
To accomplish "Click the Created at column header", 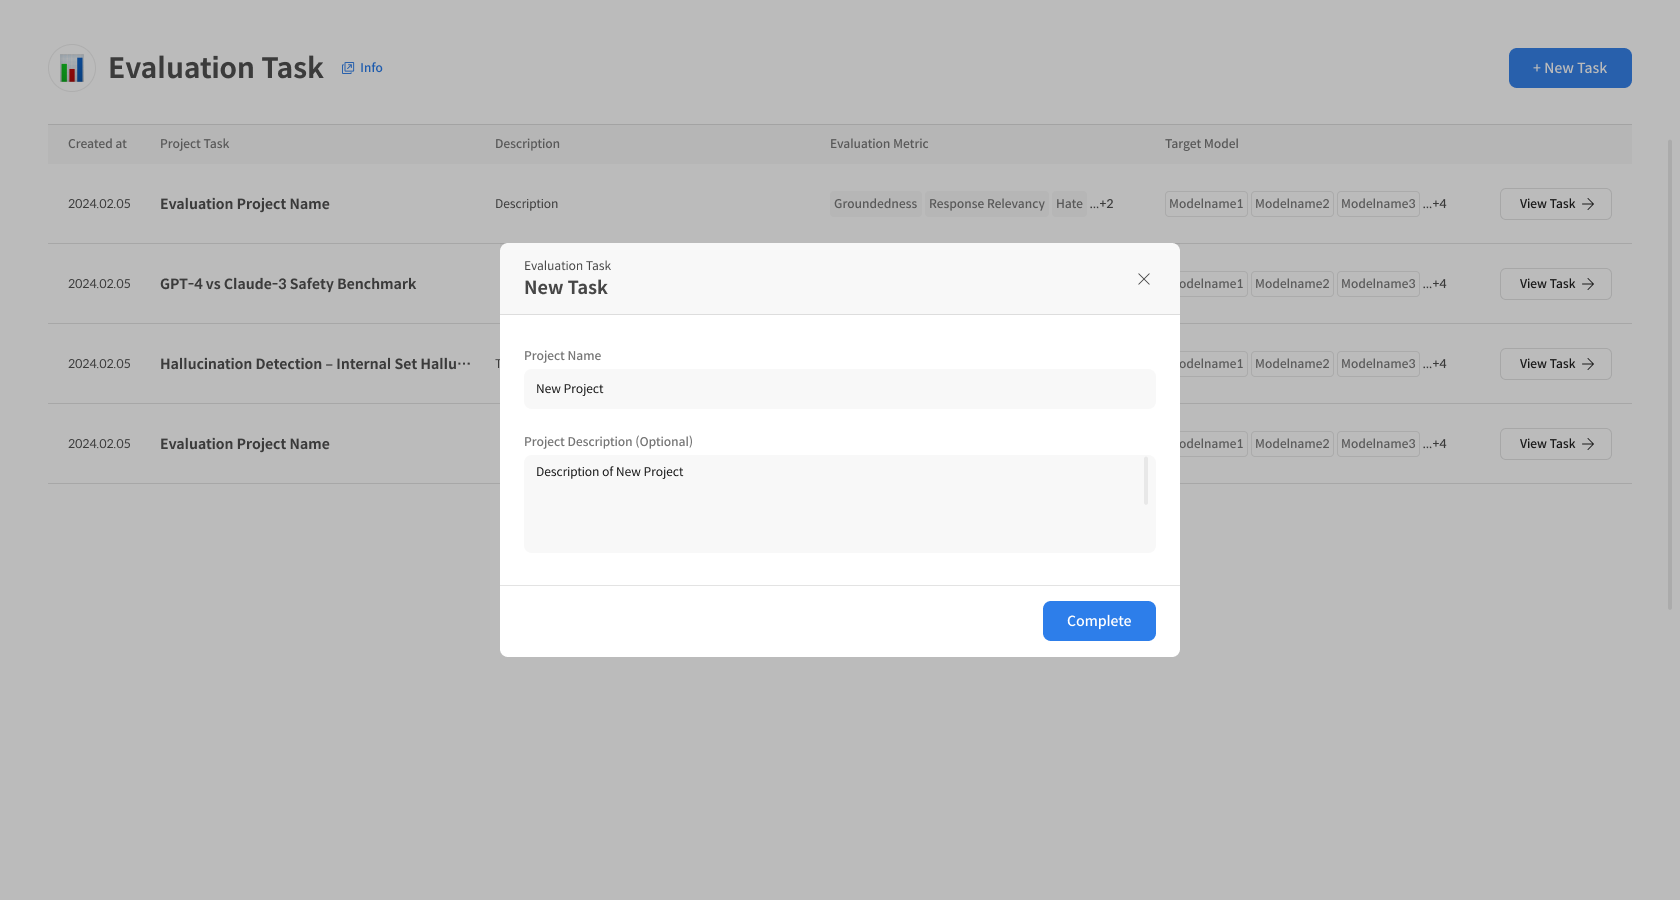I will (x=97, y=144).
